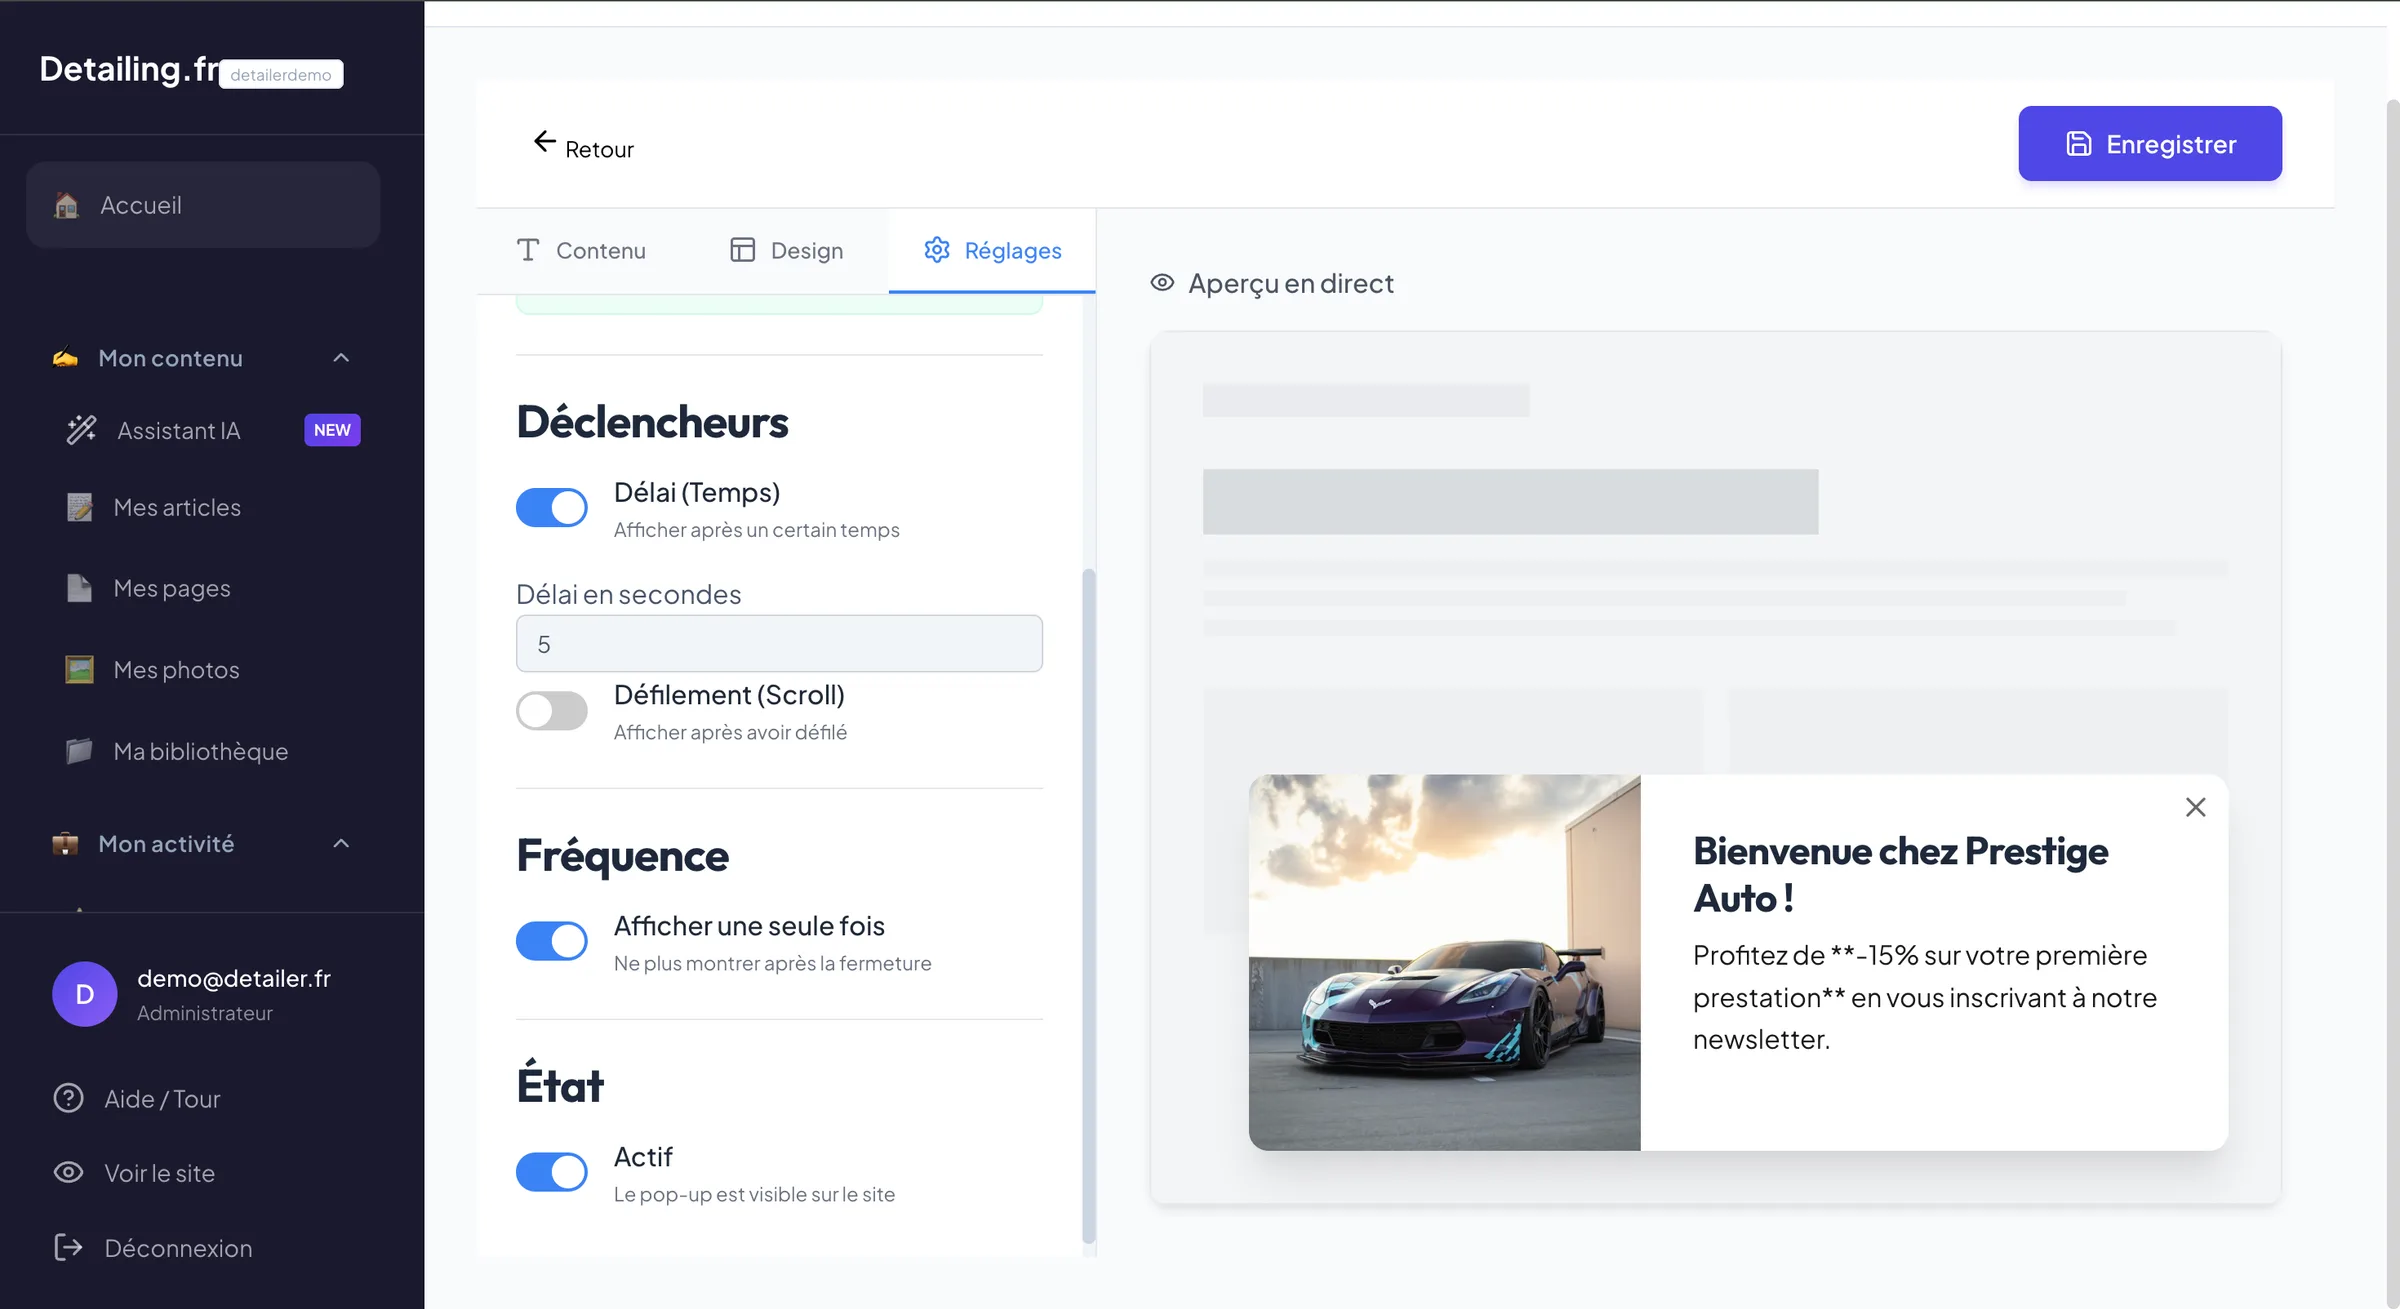The height and width of the screenshot is (1309, 2400).
Task: Click the Voir le site eye icon
Action: [x=68, y=1172]
